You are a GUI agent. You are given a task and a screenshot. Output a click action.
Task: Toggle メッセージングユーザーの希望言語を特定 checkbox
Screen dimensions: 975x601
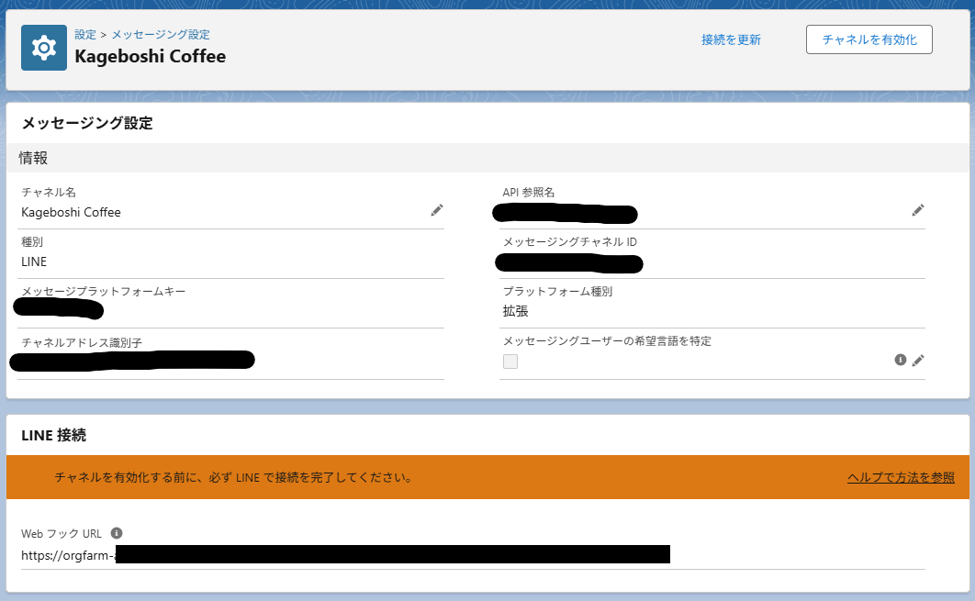pos(511,361)
